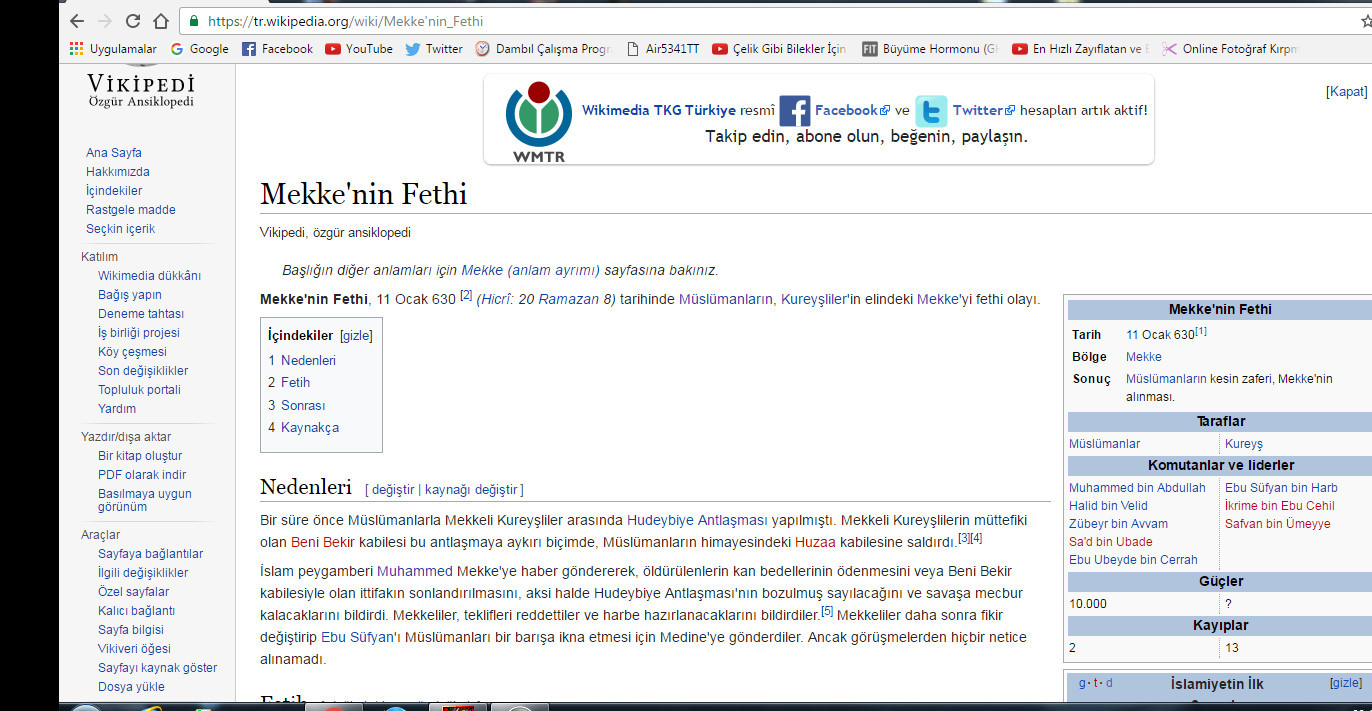1372x711 pixels.
Task: Click footnote reference [5]
Action: pos(827,611)
